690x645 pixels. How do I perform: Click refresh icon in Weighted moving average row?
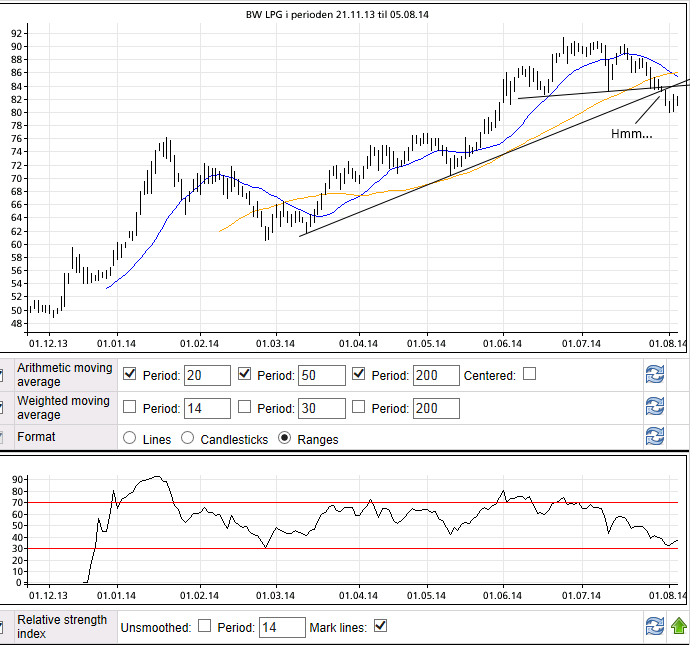coord(654,407)
